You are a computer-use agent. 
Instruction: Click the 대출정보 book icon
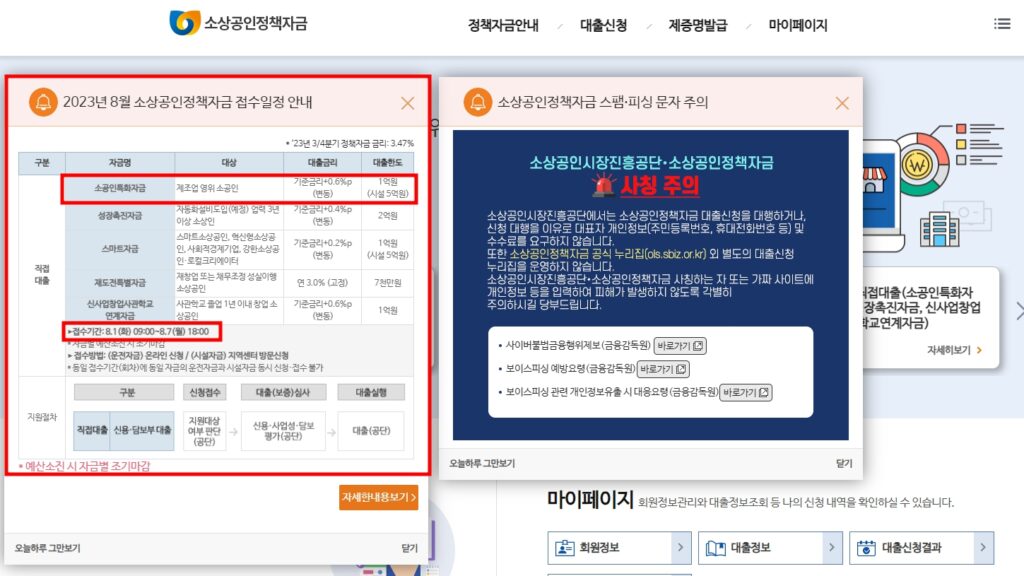coord(714,548)
